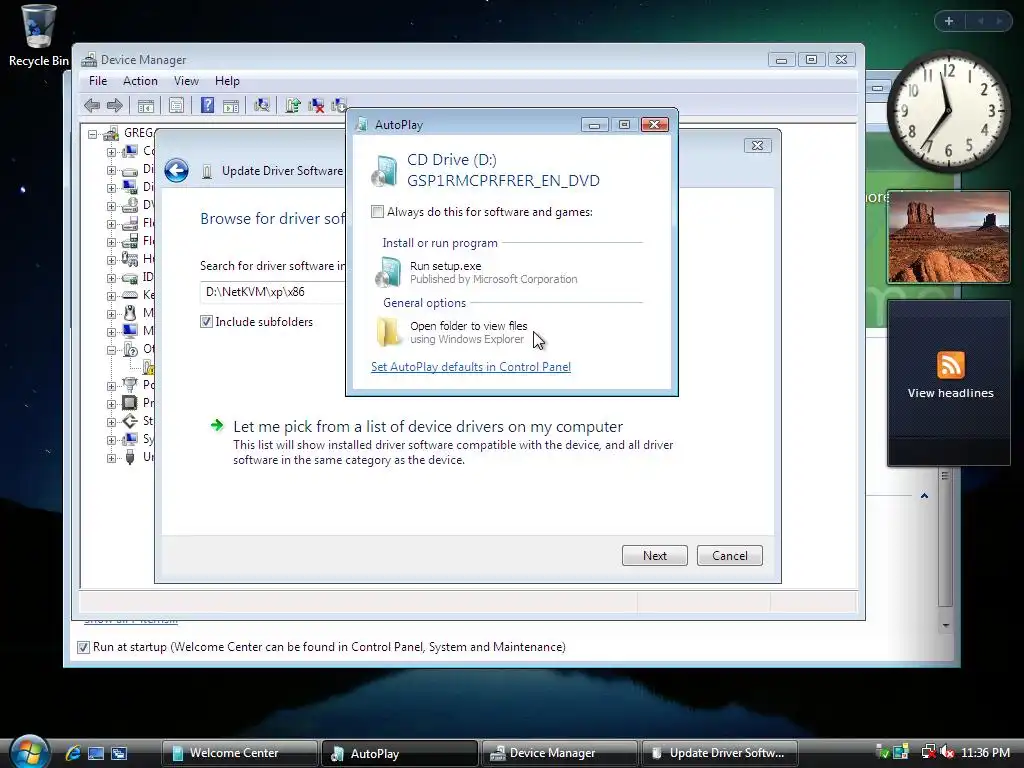Click Scan for hardware changes toolbar icon

pos(262,105)
